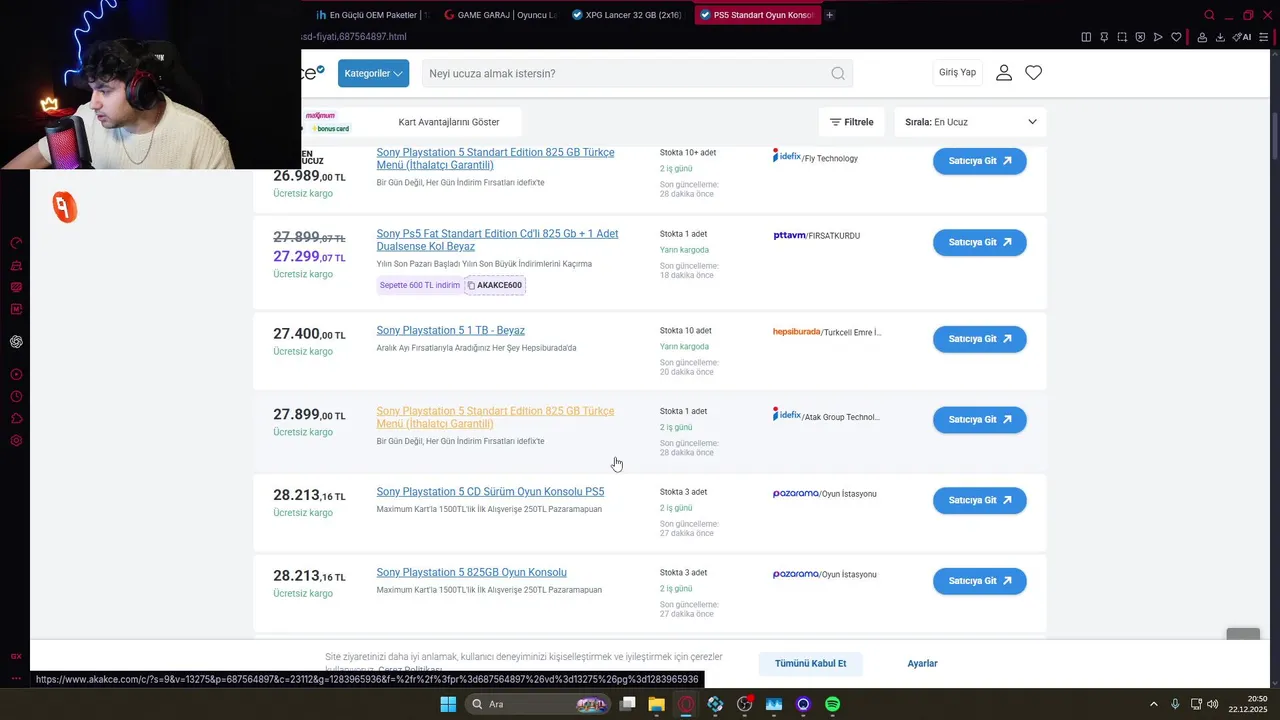The image size is (1280, 720).
Task: Go to seller for PS5 CD Sürüm pazarama offer
Action: click(980, 500)
